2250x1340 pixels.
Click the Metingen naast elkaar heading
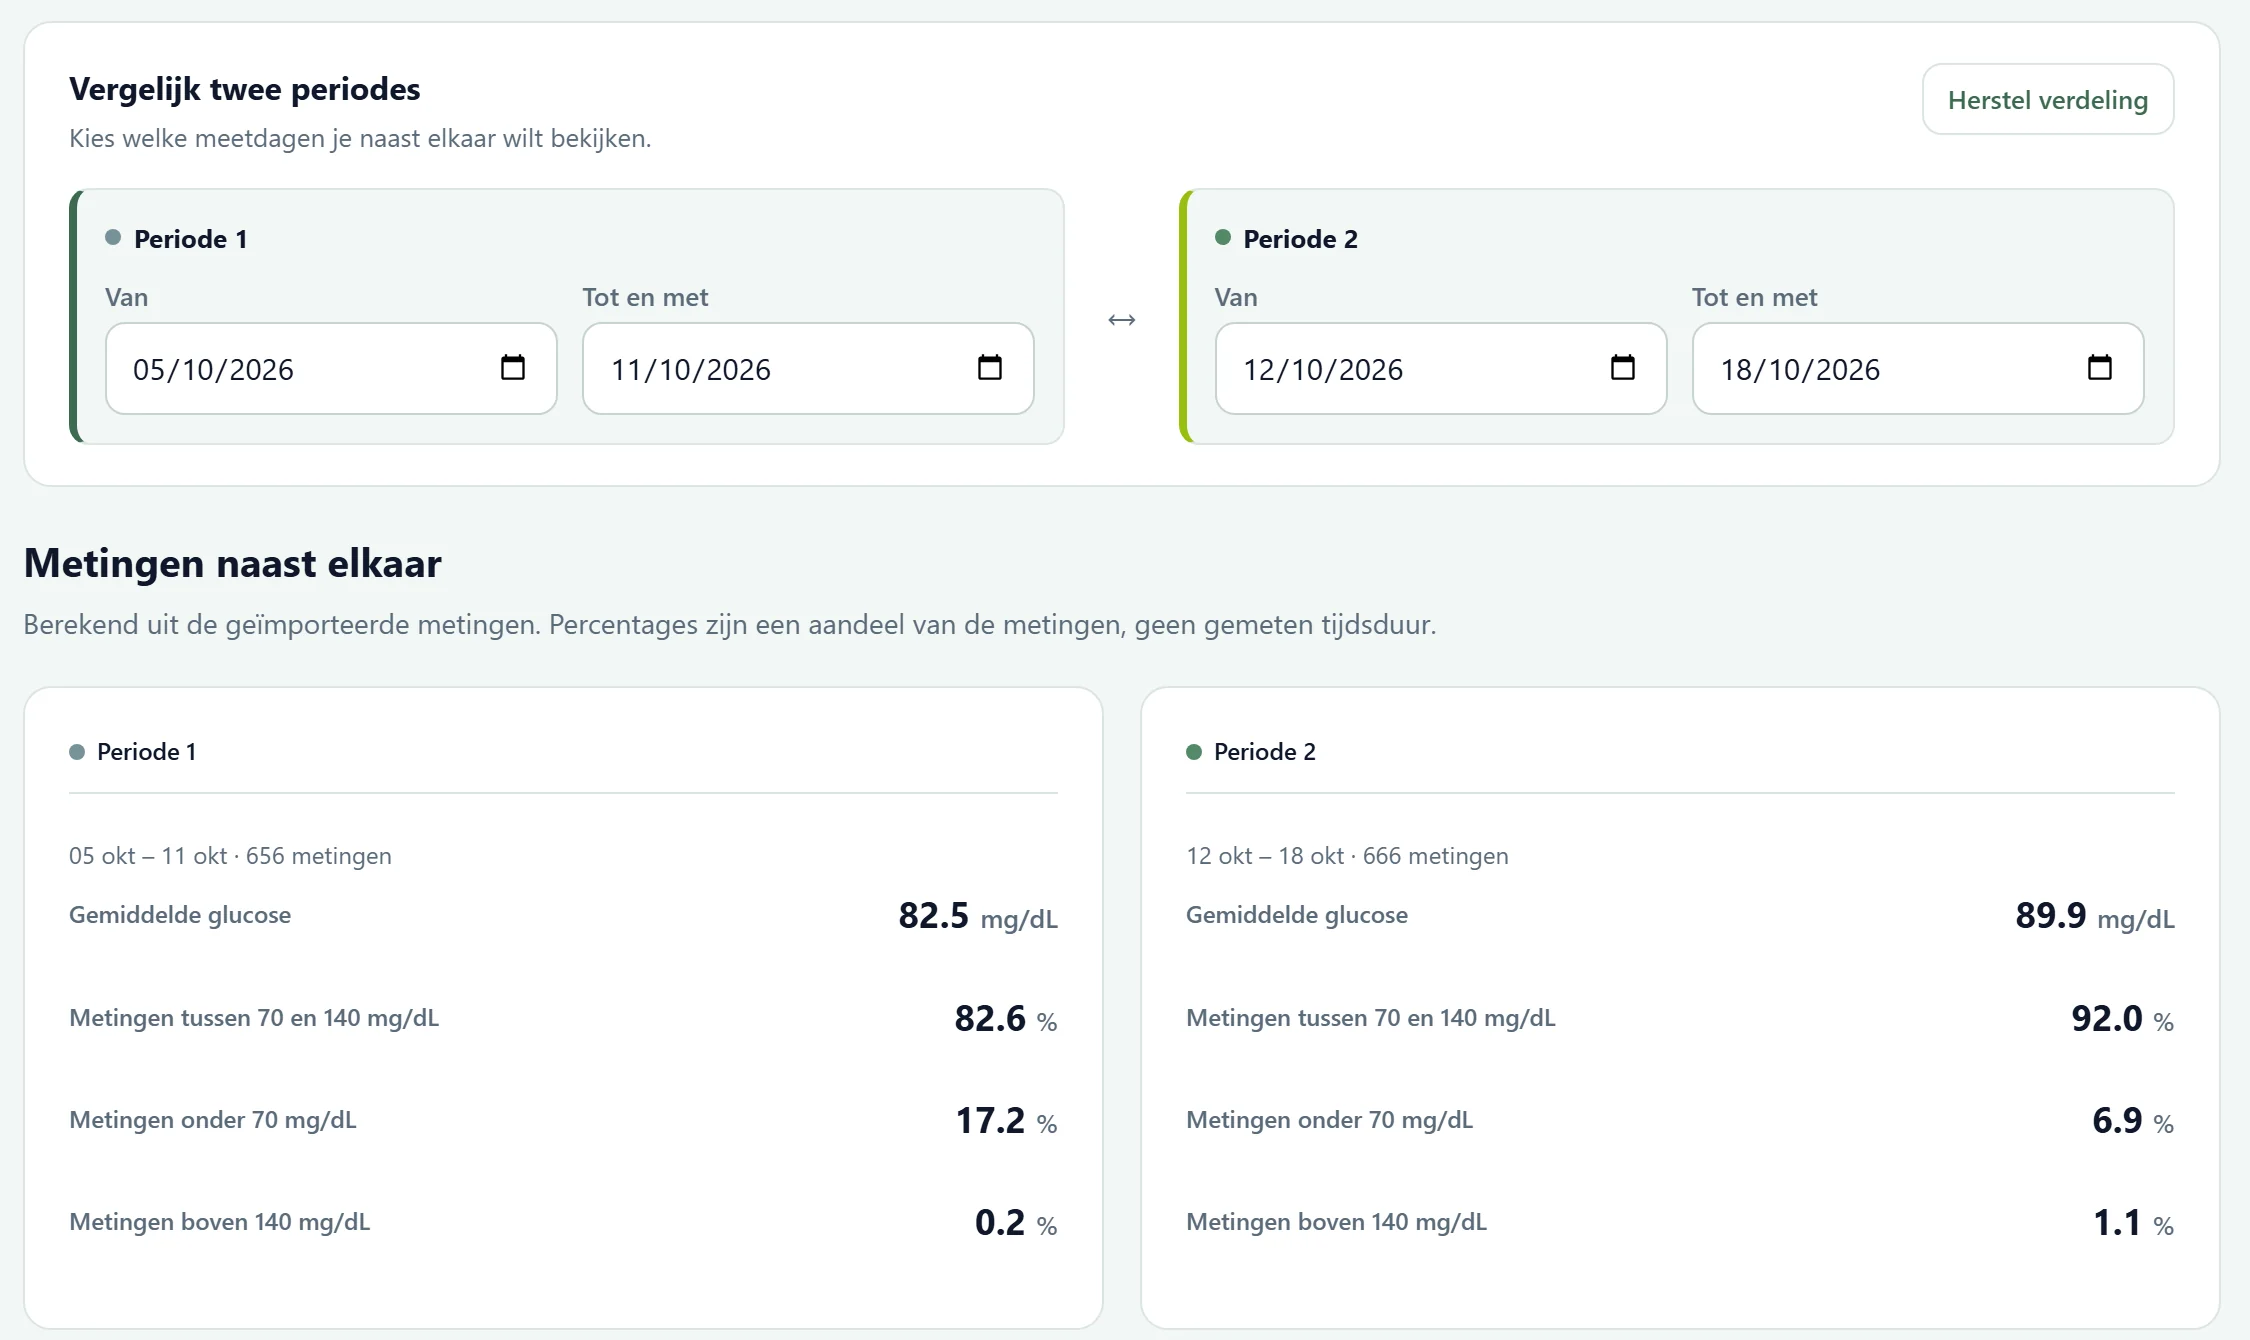coord(233,564)
